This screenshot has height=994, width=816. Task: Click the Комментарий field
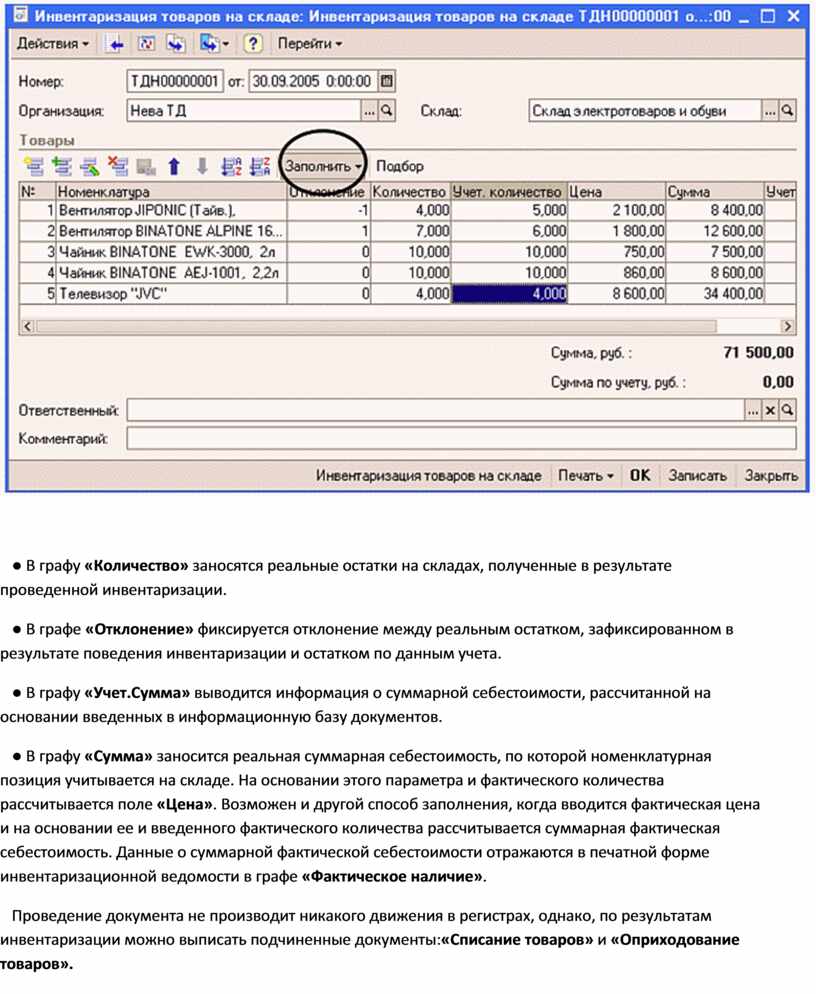[461, 438]
